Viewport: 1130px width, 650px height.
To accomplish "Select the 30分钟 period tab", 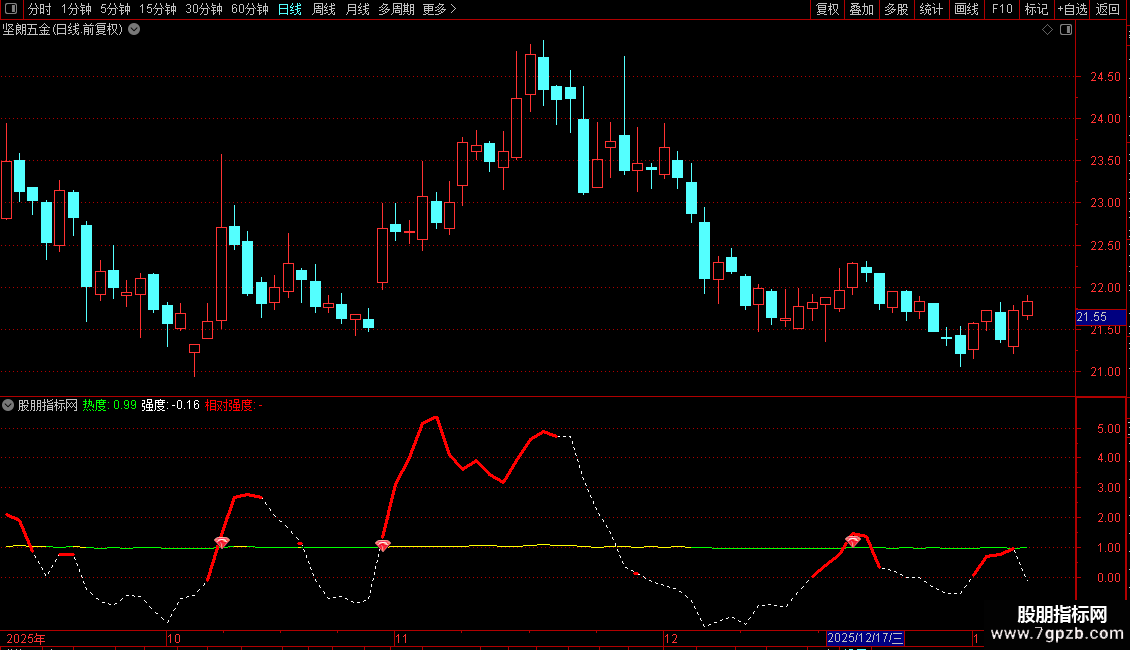I will 203,9.
